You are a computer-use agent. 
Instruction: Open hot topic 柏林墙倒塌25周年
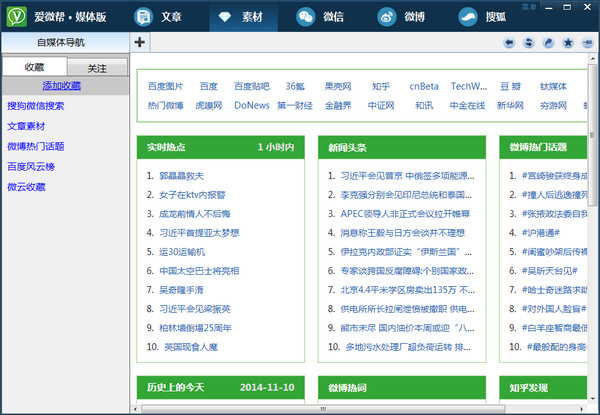pos(195,328)
